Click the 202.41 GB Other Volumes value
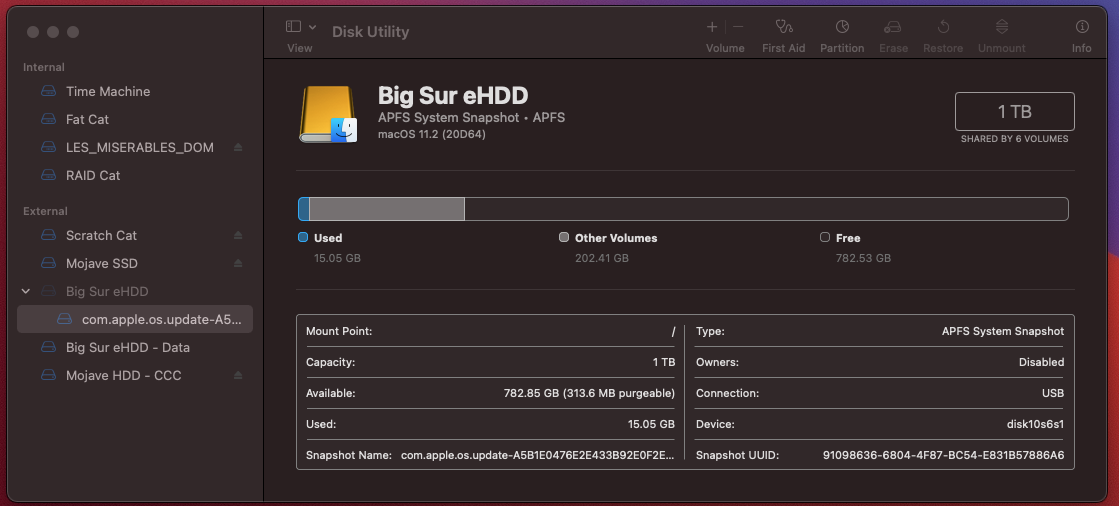 pyautogui.click(x=602, y=258)
